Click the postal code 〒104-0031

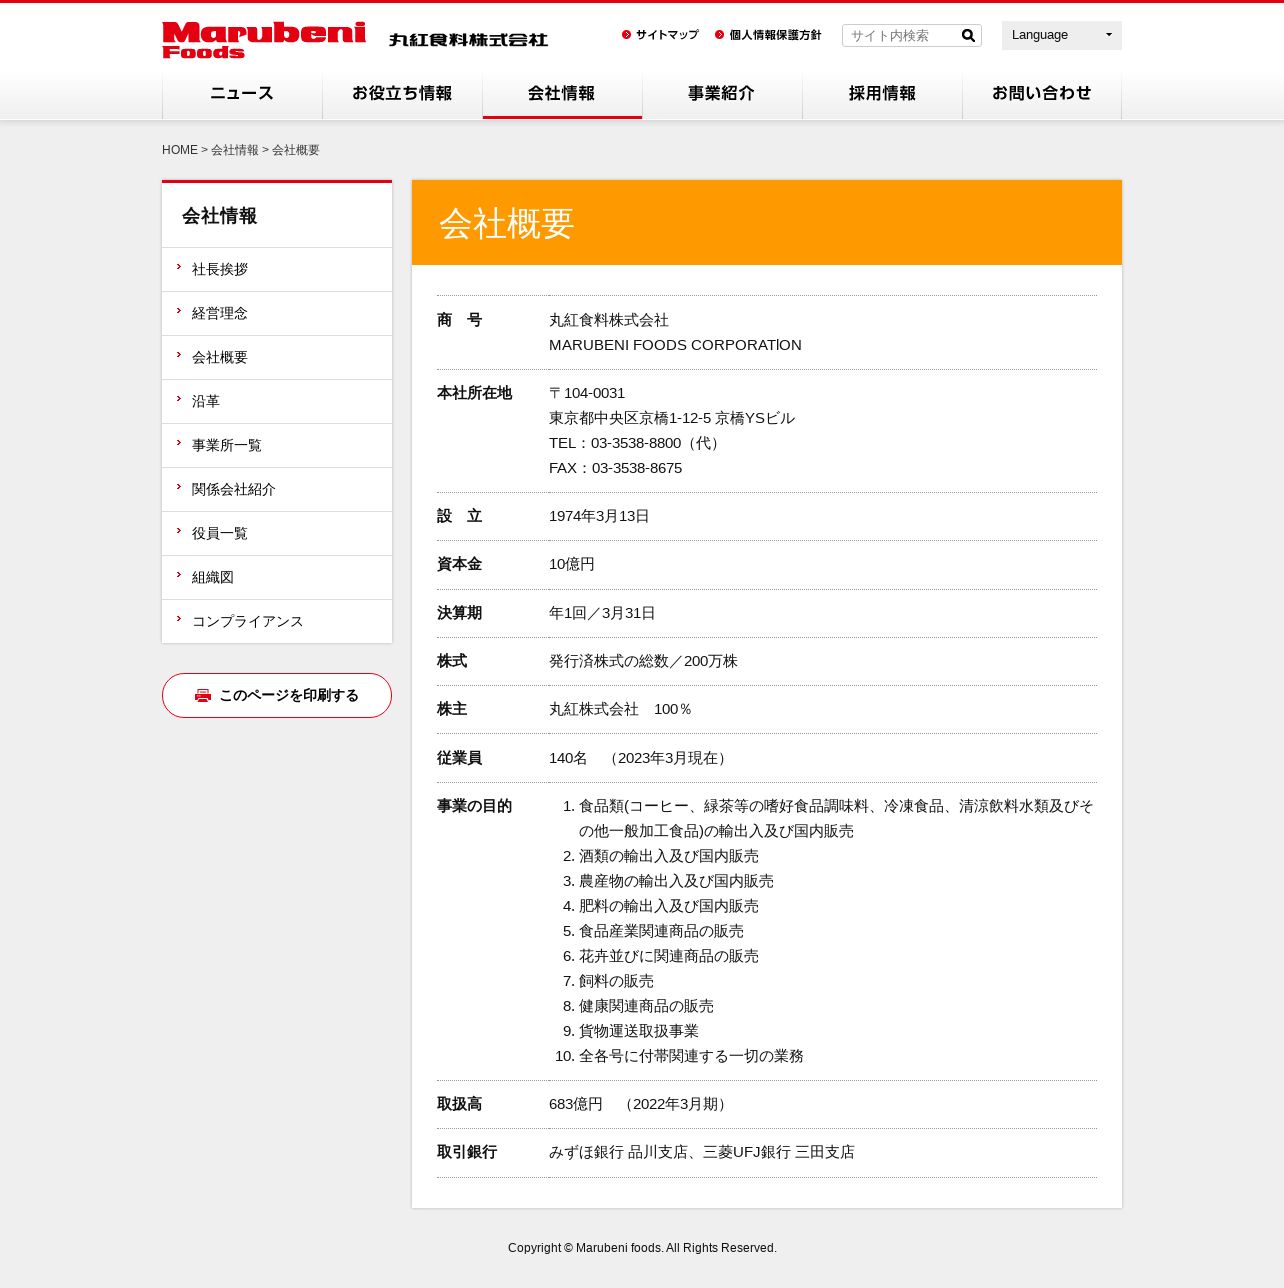tap(587, 393)
